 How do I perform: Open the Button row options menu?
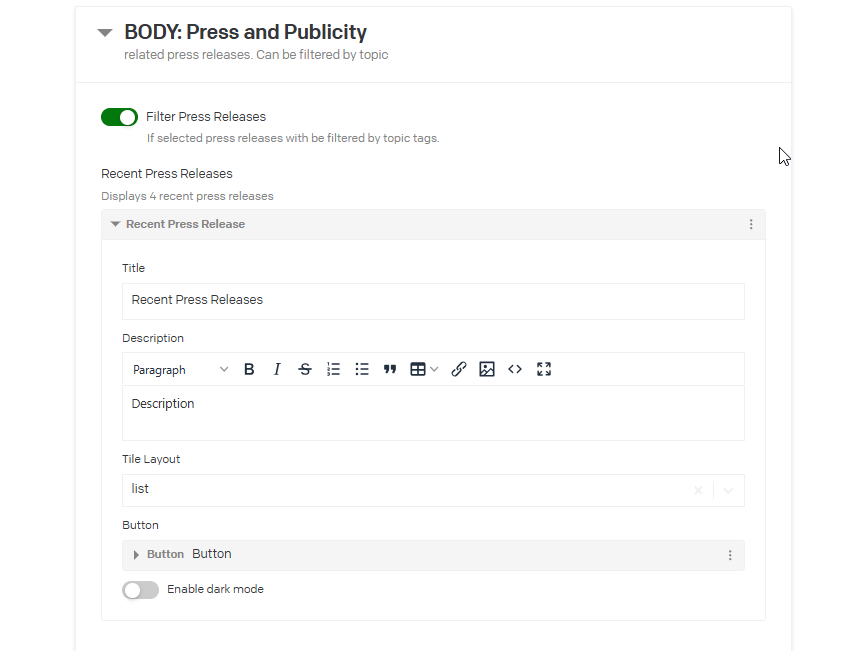pos(730,555)
